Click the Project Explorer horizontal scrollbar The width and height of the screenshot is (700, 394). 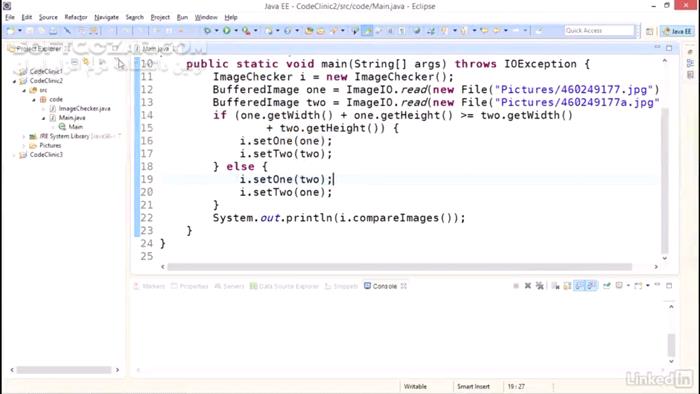pyautogui.click(x=64, y=370)
